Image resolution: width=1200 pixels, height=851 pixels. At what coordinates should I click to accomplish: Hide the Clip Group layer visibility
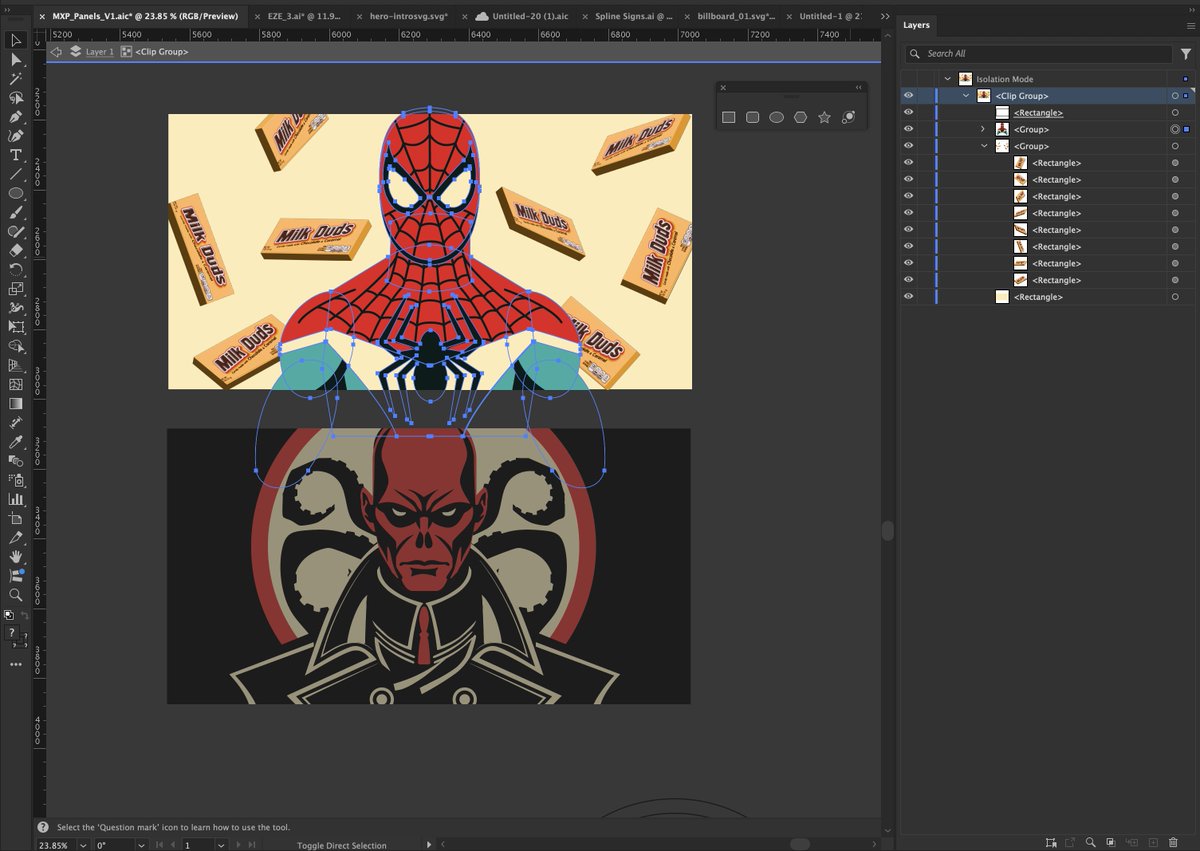(x=908, y=96)
